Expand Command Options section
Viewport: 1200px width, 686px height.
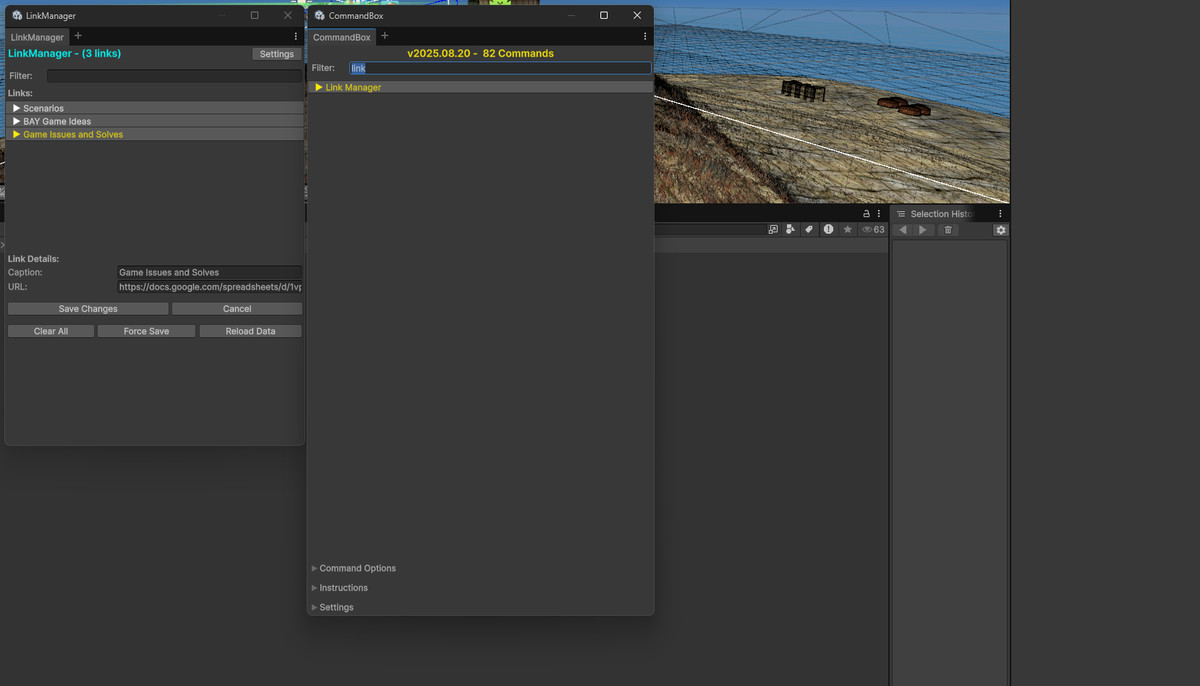(x=357, y=568)
